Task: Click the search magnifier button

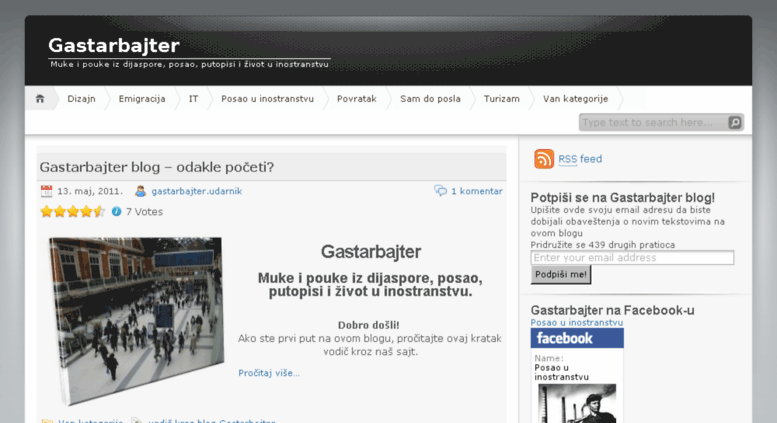Action: pyautogui.click(x=734, y=122)
